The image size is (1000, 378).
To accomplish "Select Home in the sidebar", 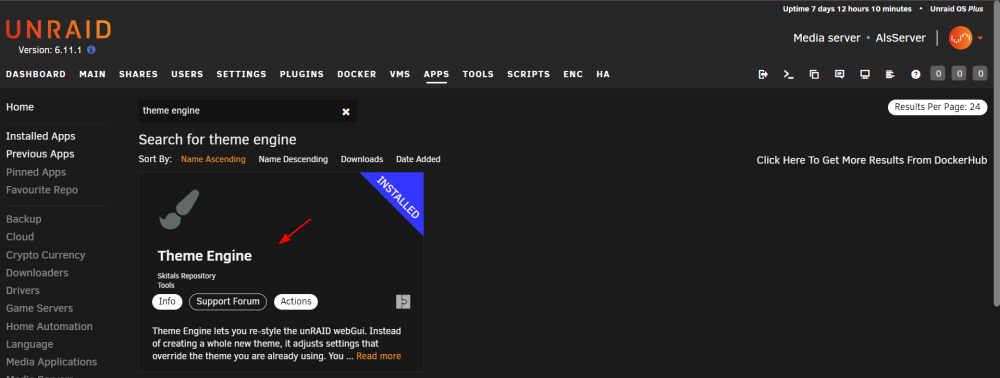I will pyautogui.click(x=20, y=107).
